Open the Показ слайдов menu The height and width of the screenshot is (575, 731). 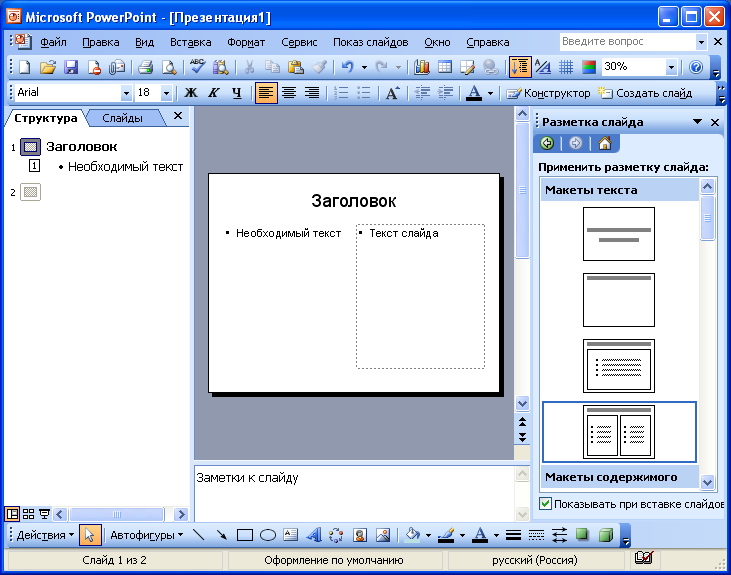(x=371, y=42)
